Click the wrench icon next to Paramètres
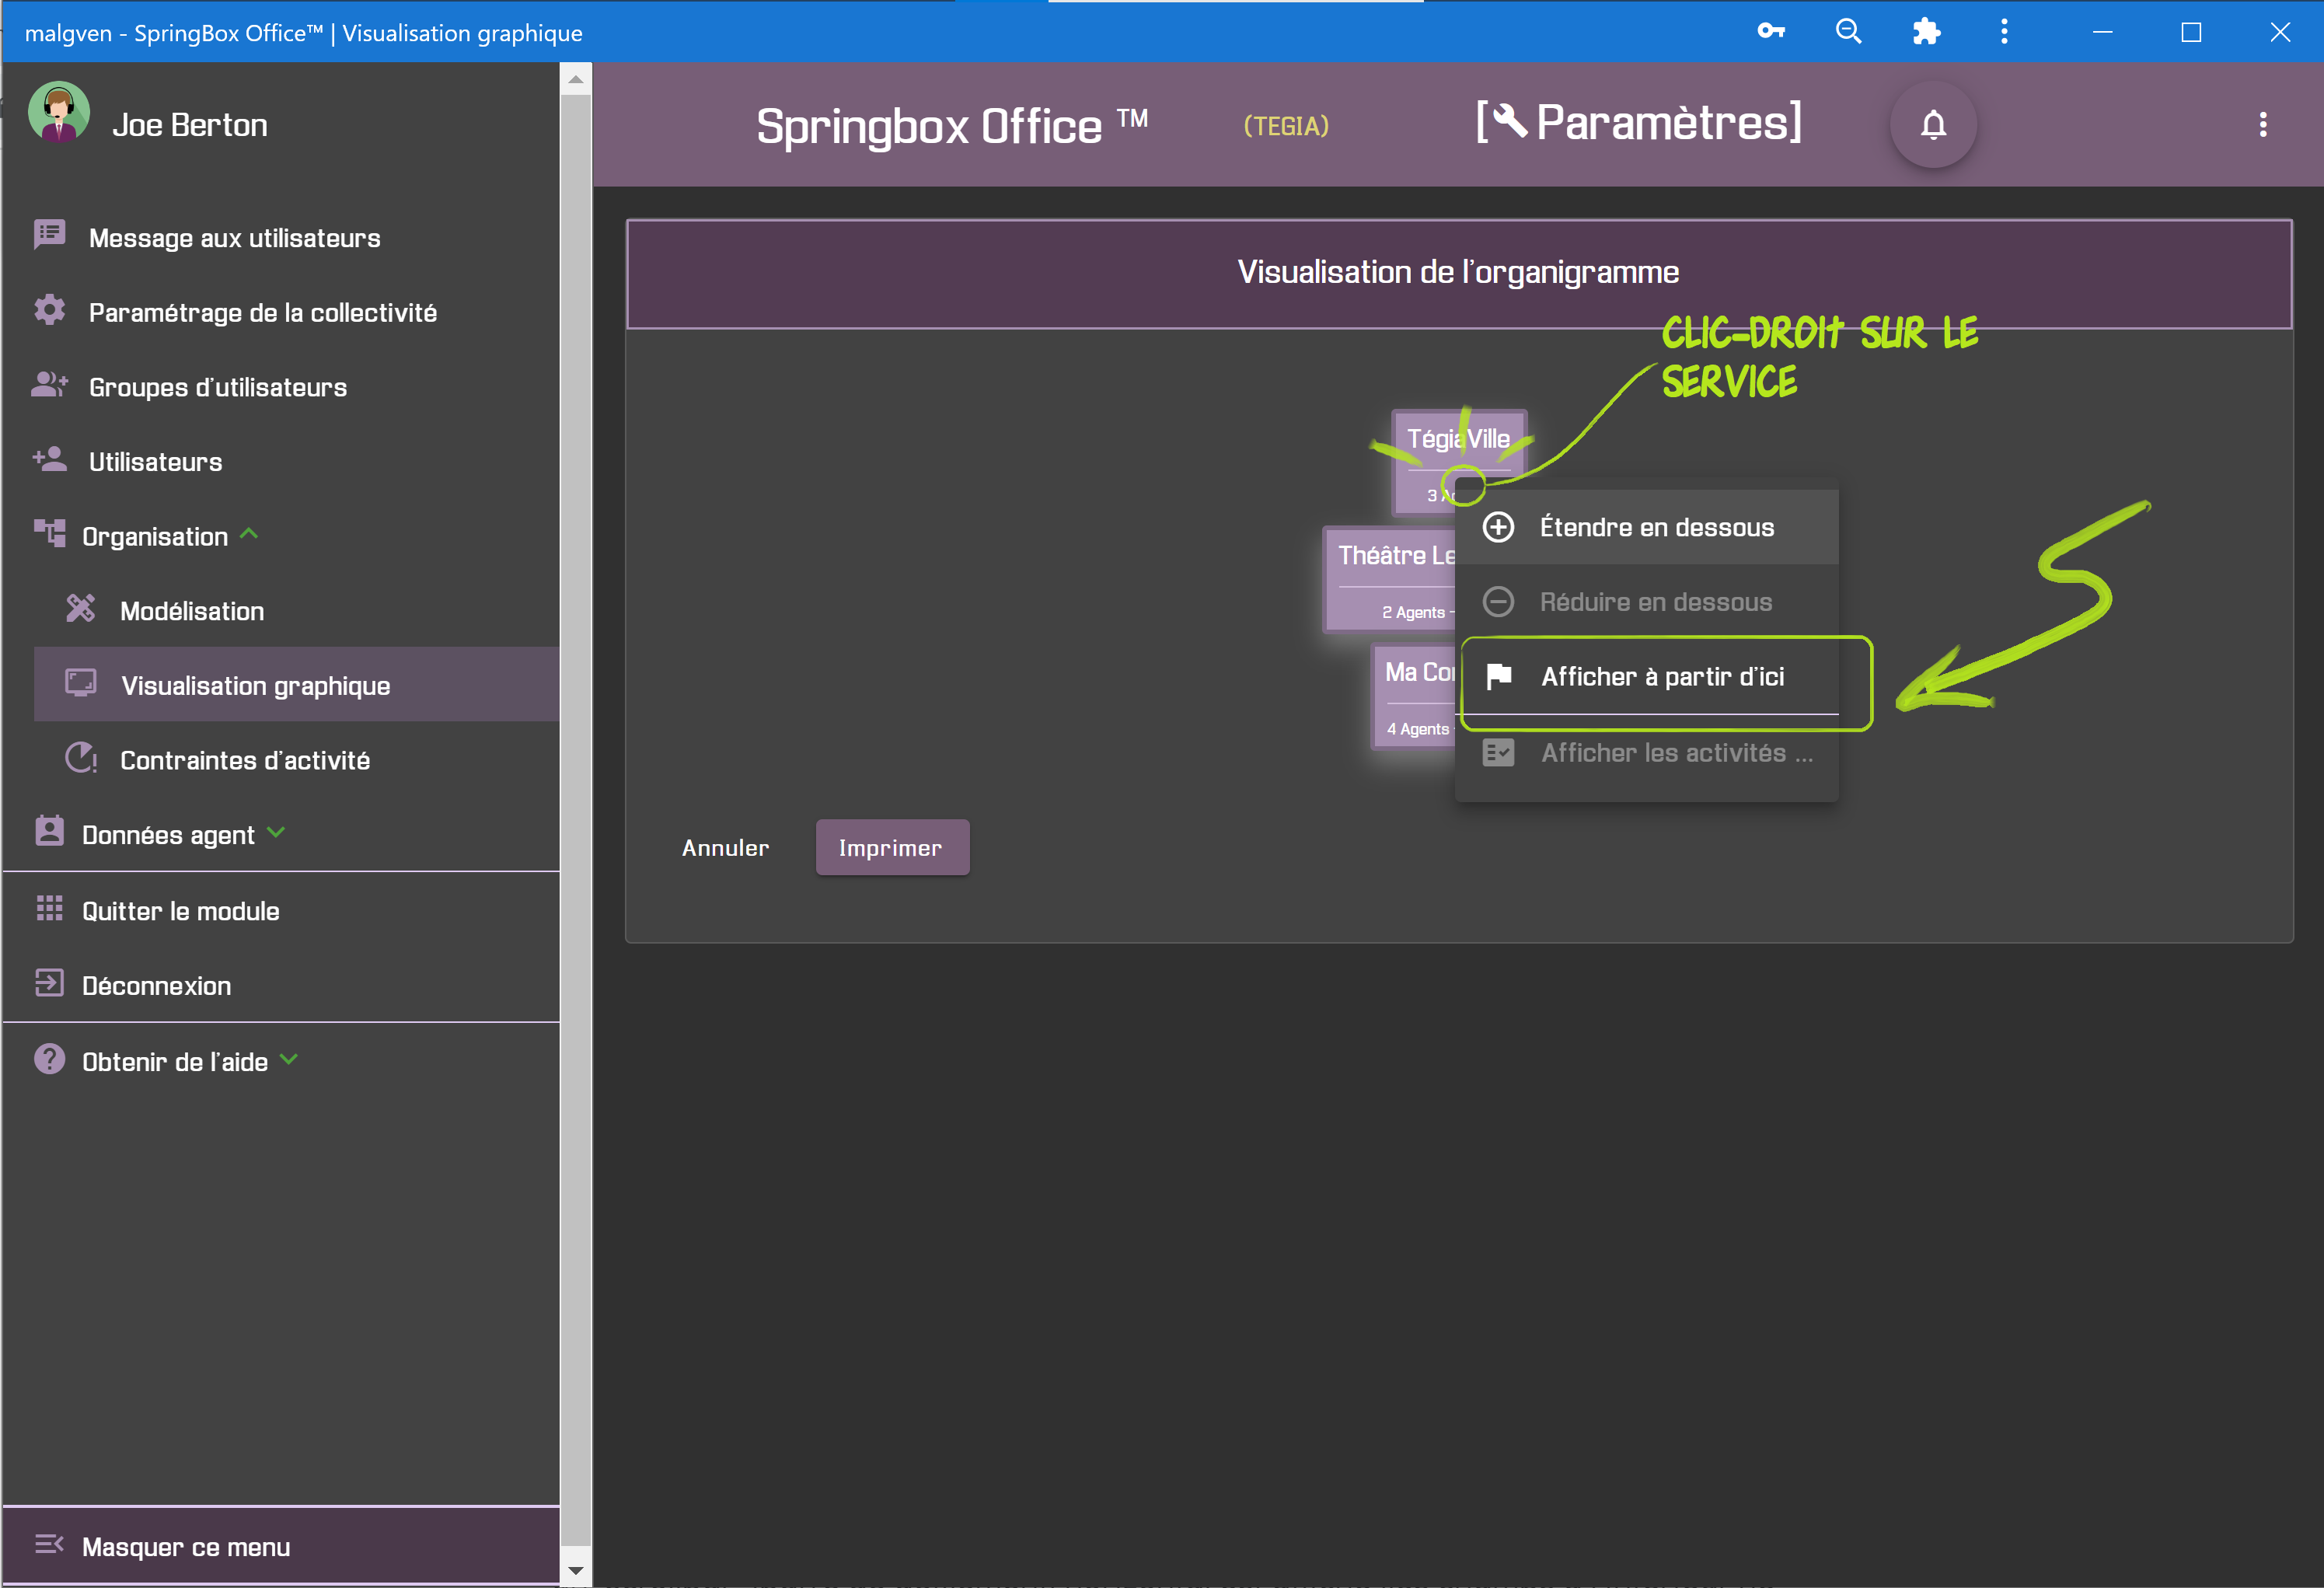Screen dimensions: 2324x1588 point(1510,121)
